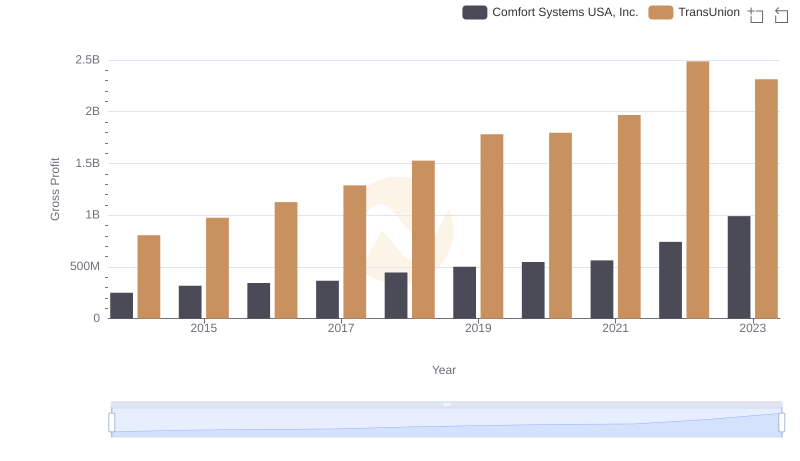Click the Comfort Systems bar for 2023
800x461 pixels.
[x=739, y=267]
